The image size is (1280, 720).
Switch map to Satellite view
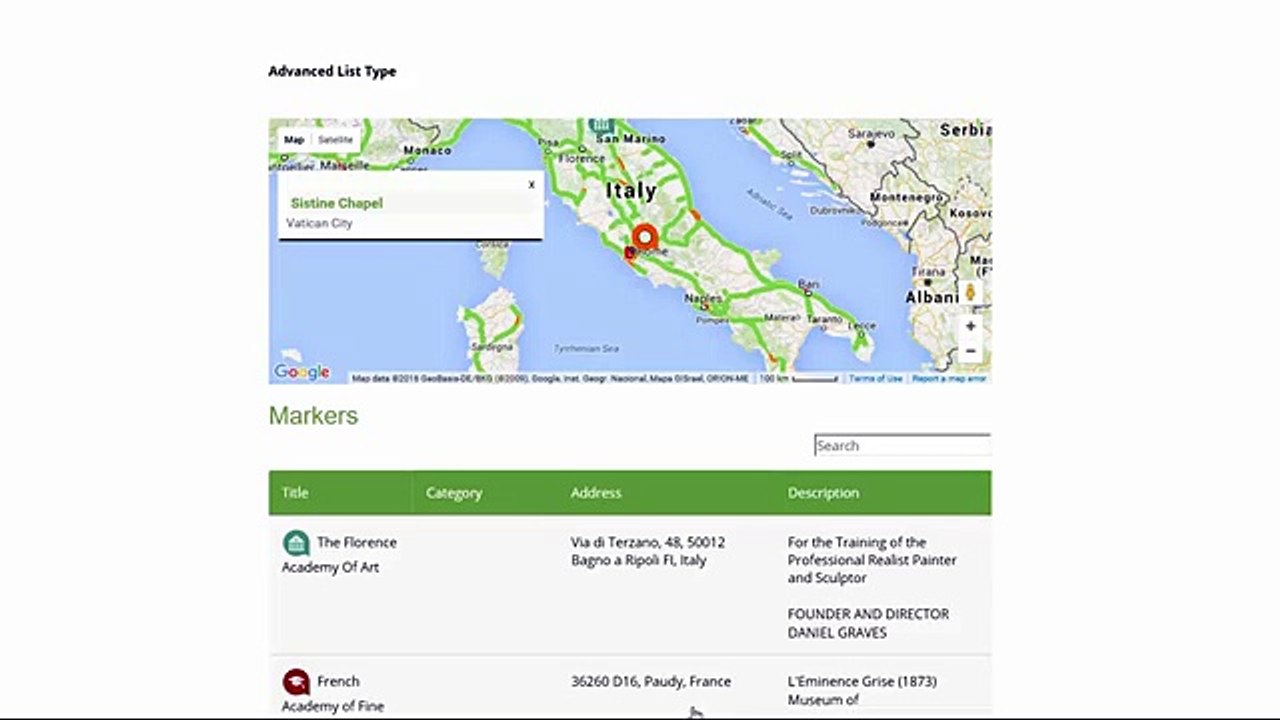[x=335, y=140]
